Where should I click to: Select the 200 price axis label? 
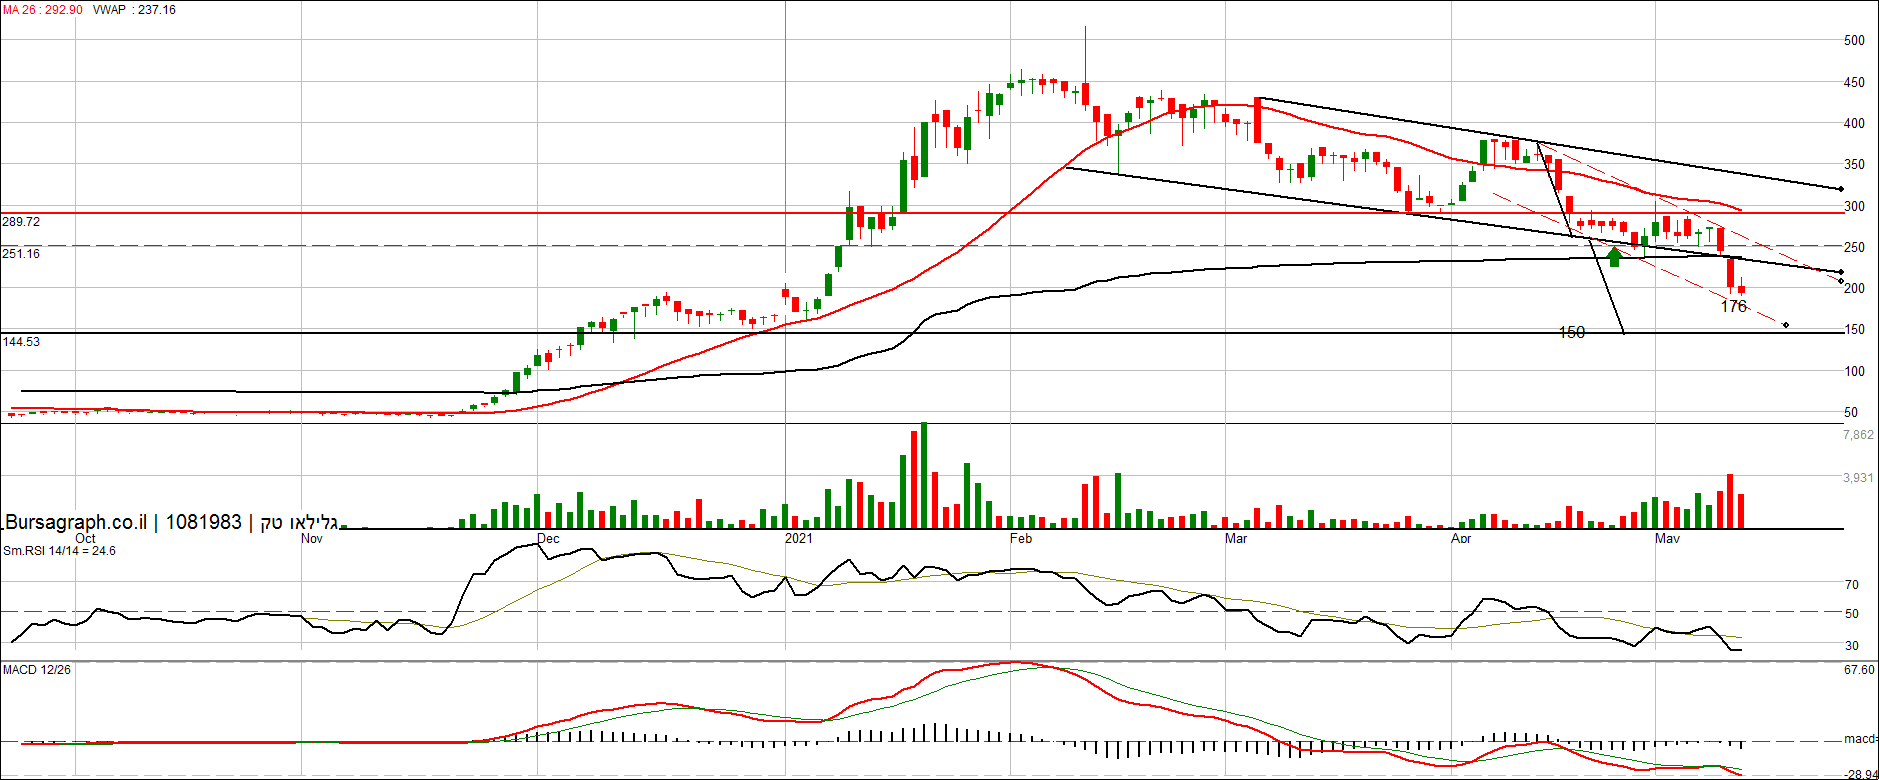click(x=1854, y=288)
